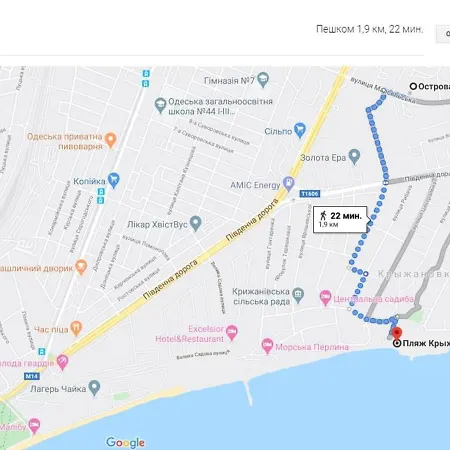Open the Центральна садиба hotel pin
Screen dimensions: 450x450
325,298
